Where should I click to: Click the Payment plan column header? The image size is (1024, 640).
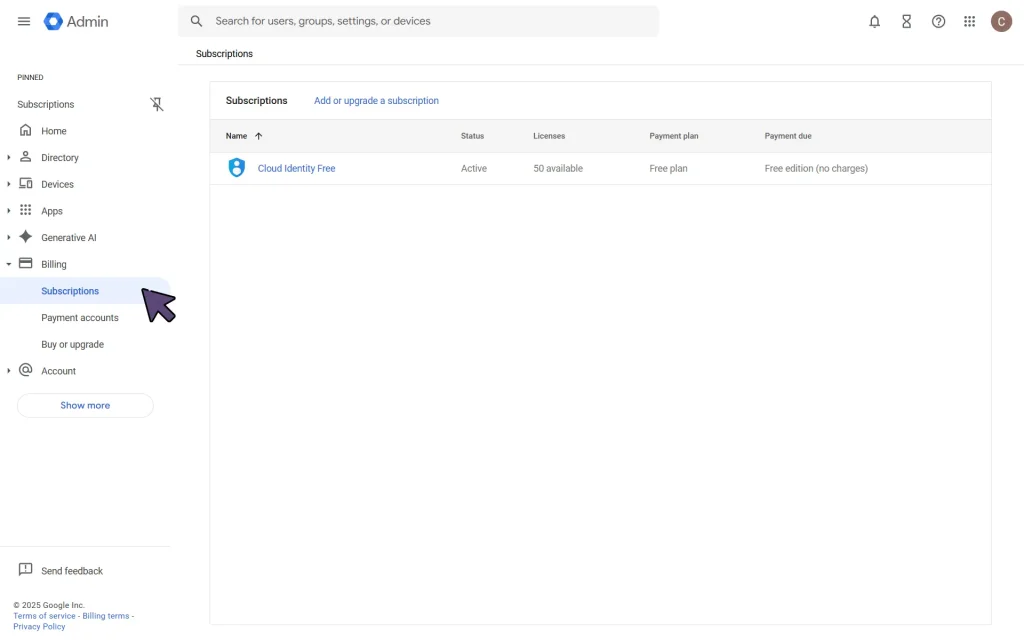pos(673,136)
